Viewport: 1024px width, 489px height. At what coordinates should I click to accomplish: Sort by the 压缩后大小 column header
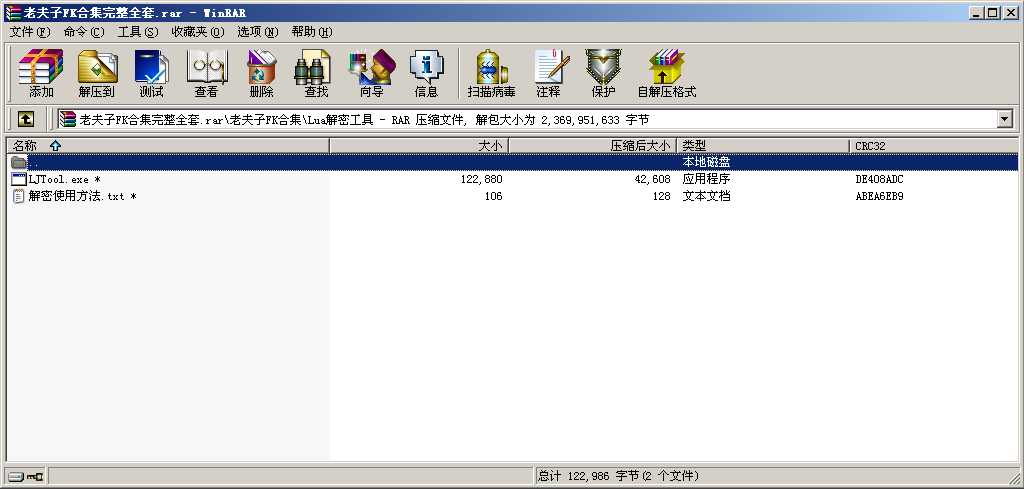pos(593,146)
